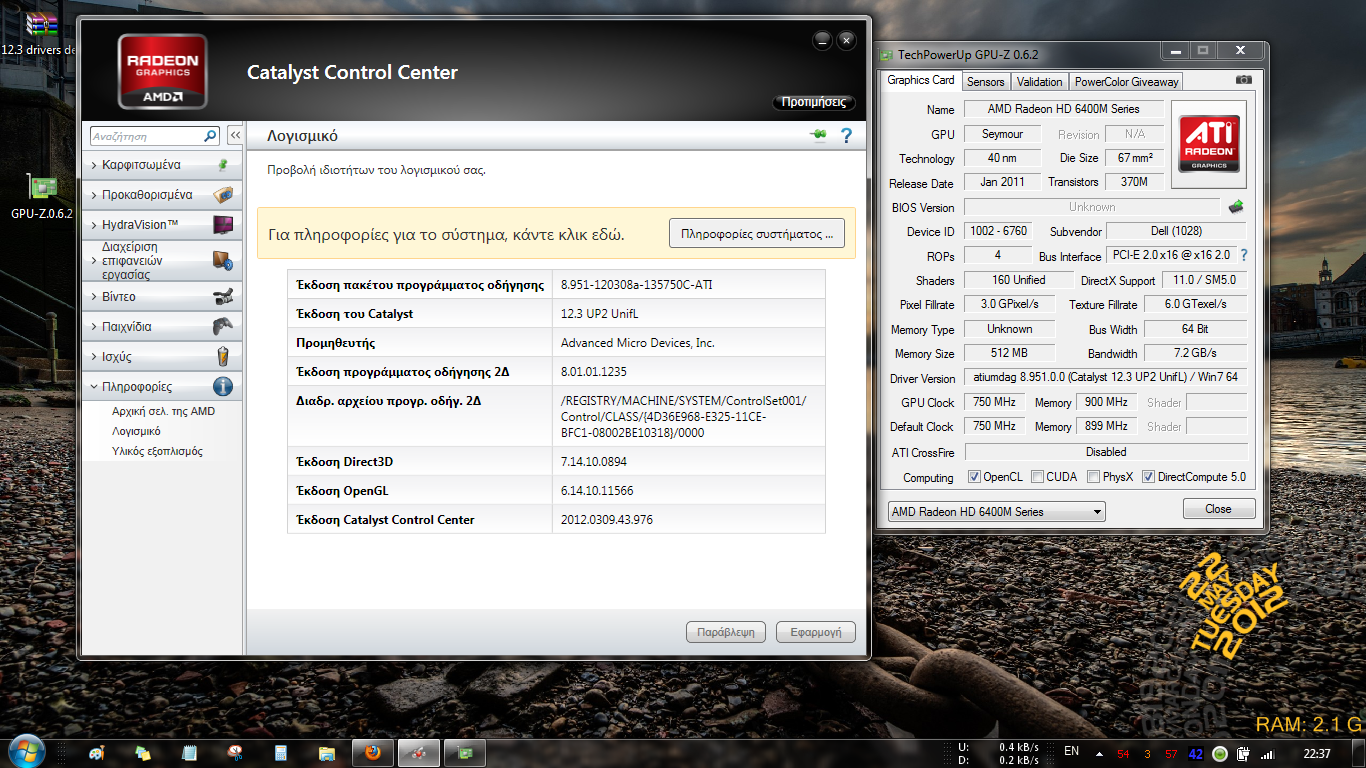1366x768 pixels.
Task: Collapse the sidebar with double-chevron button
Action: point(235,136)
